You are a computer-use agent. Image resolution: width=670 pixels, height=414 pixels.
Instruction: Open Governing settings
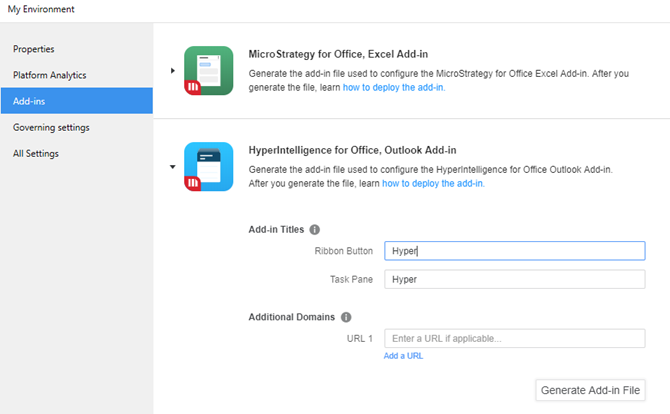click(x=51, y=127)
